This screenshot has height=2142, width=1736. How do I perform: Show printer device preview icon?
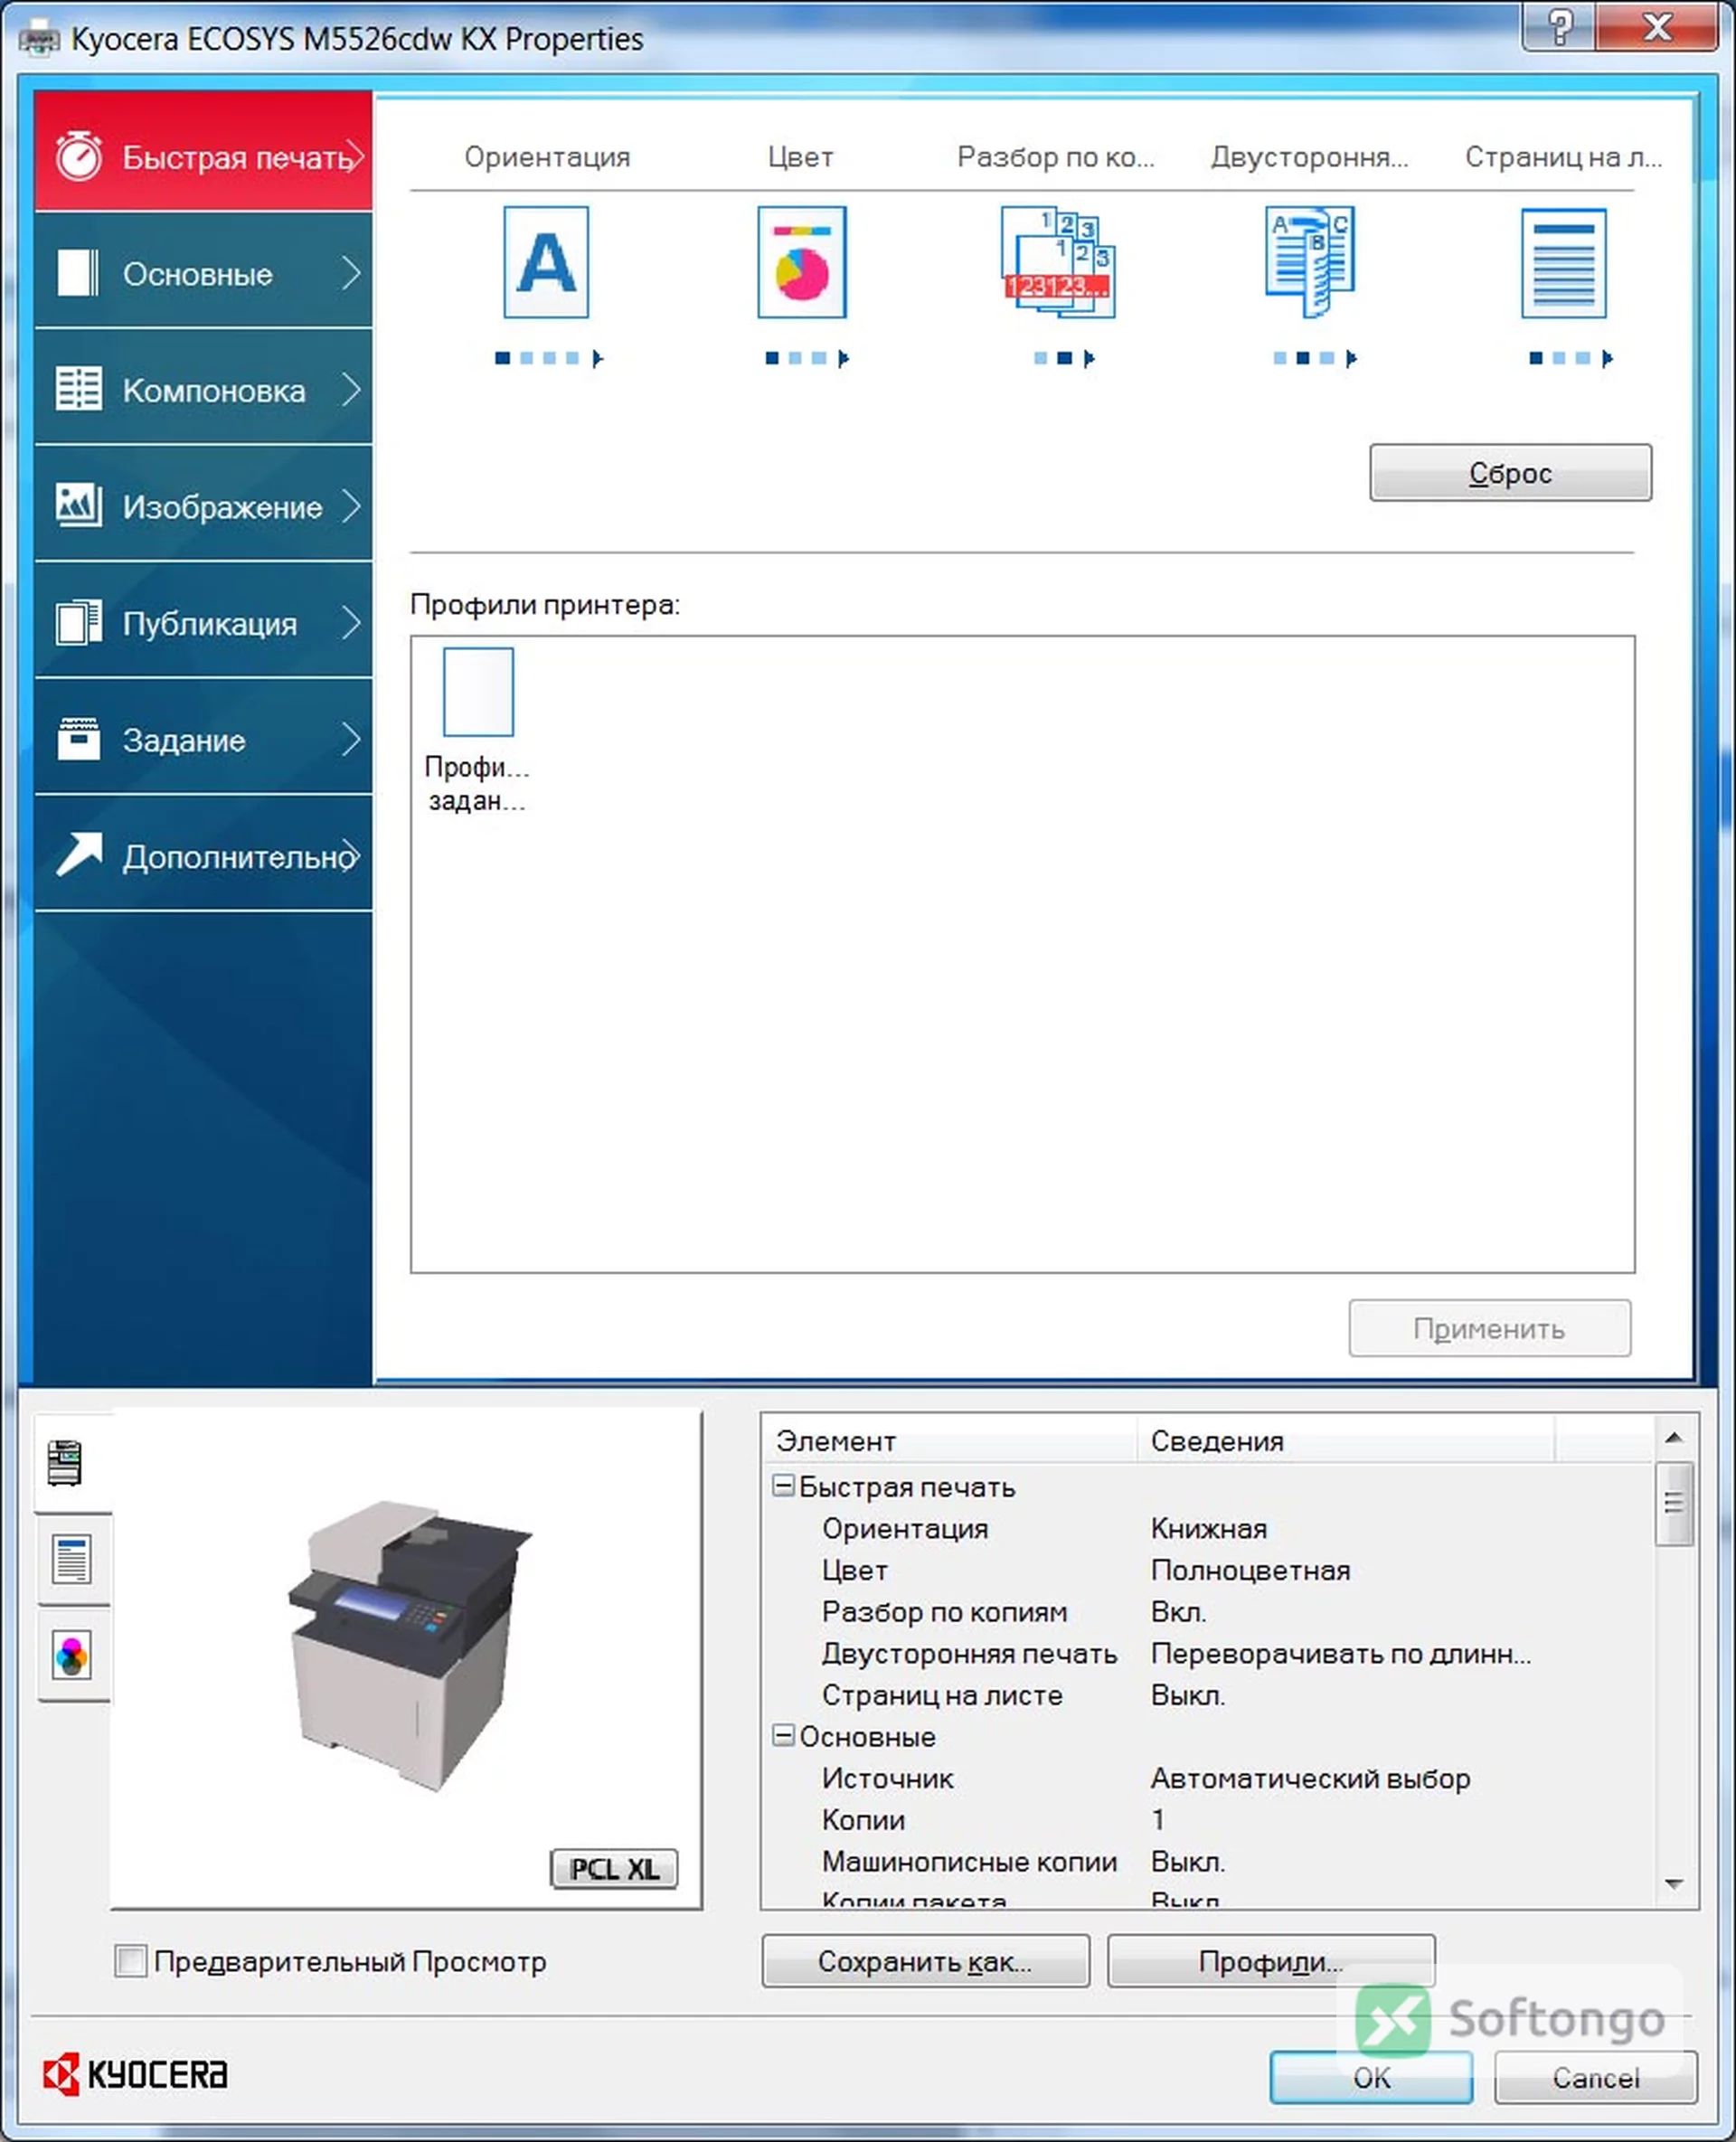[x=66, y=1463]
